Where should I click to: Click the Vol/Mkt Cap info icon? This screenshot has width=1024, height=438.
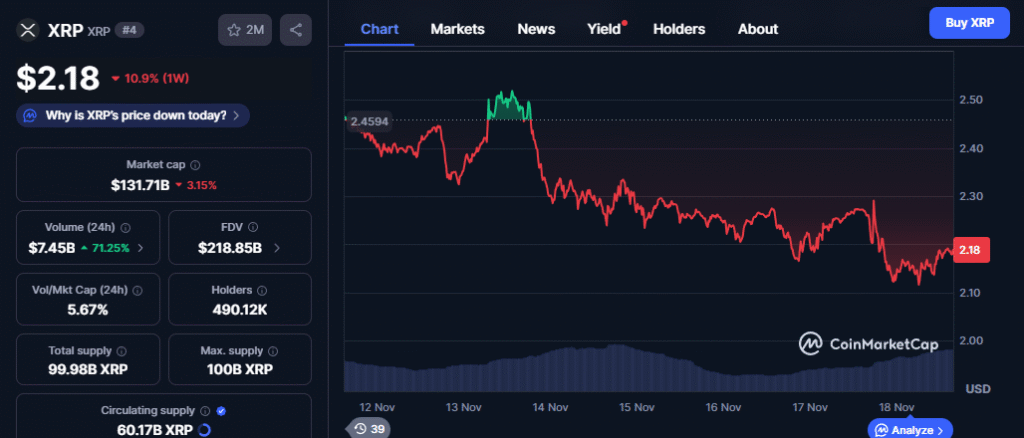point(138,290)
